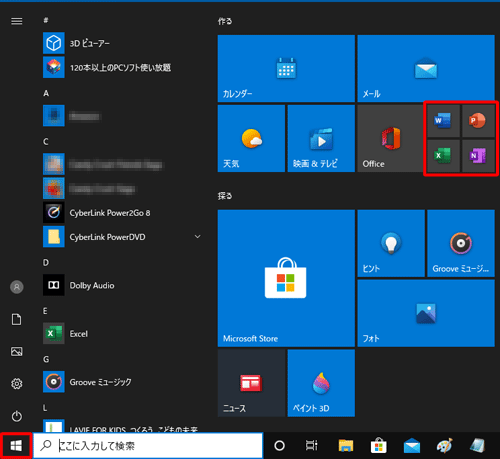The height and width of the screenshot is (459, 500).
Task: Launch 3D ビューアー from app list
Action: click(123, 43)
